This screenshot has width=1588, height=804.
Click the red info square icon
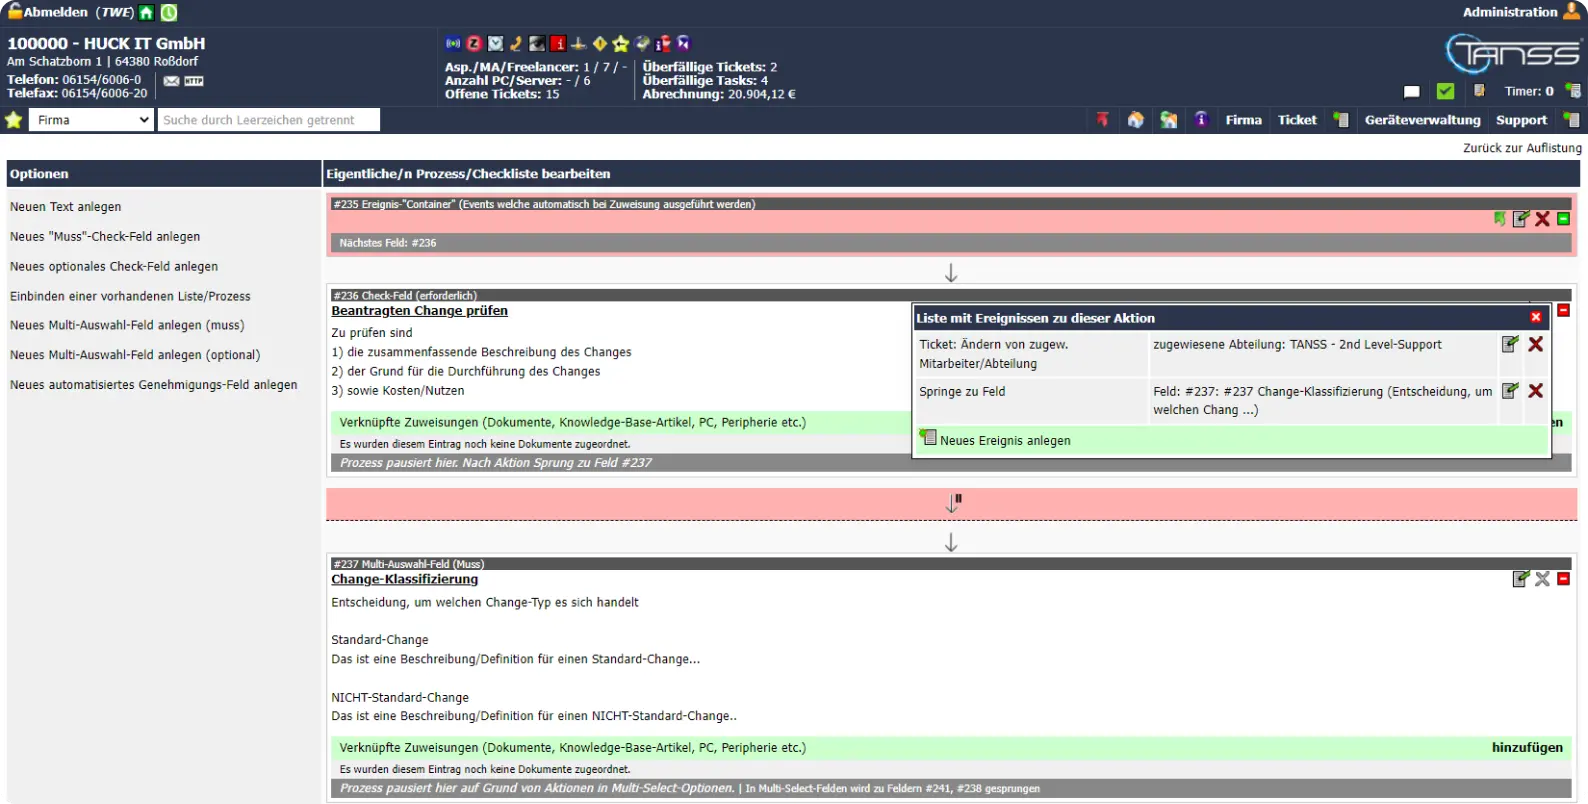point(558,43)
